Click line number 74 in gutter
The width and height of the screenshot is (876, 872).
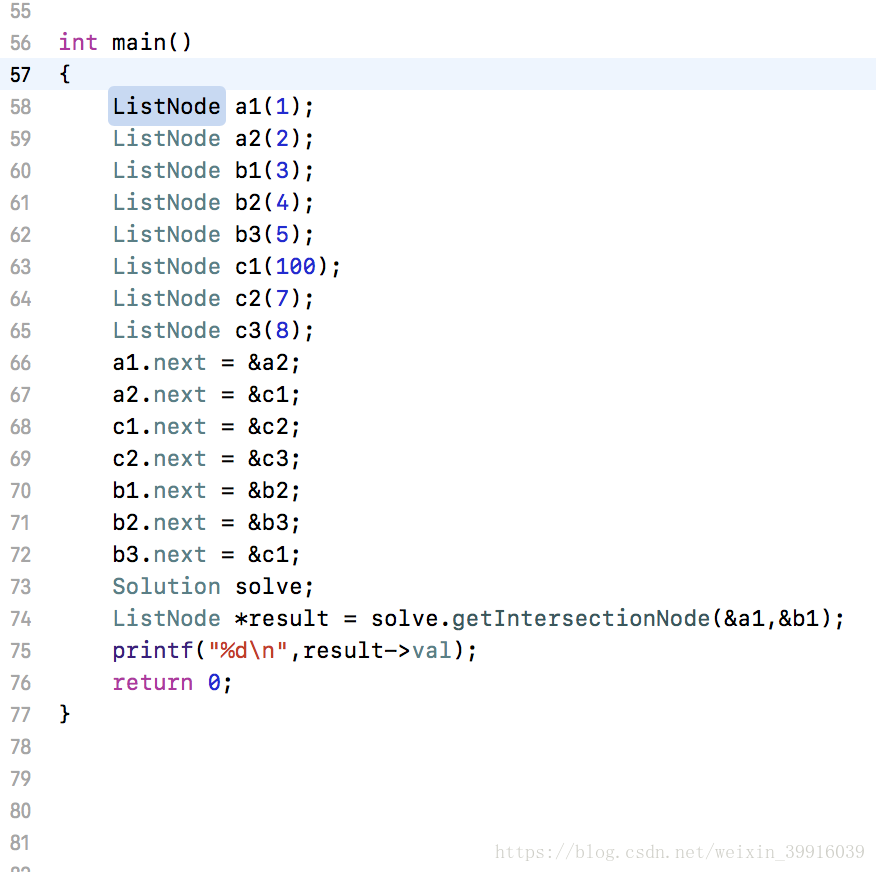(x=20, y=619)
